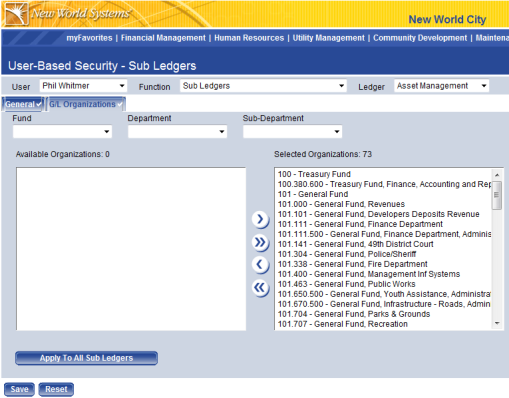Select '101.304 - General Fund, Police/Sheriff' entry
Screen dimensions: 509x398
coord(383,254)
